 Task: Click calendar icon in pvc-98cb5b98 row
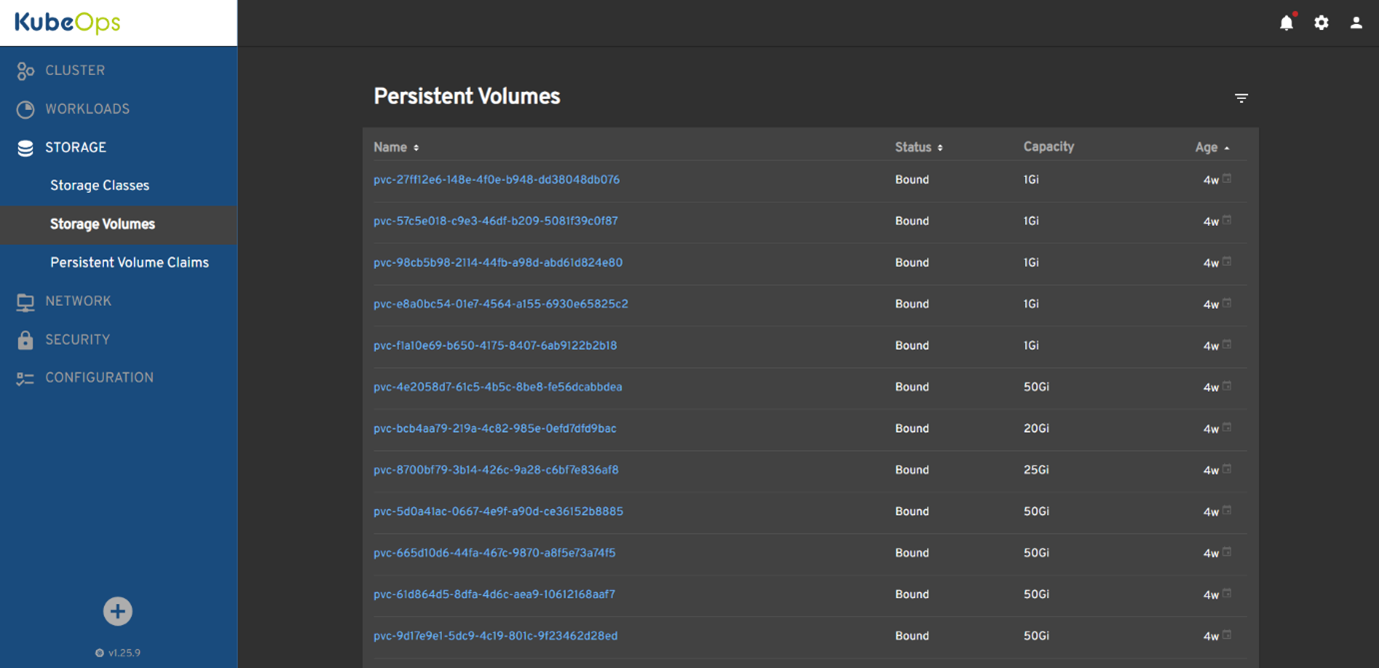pyautogui.click(x=1227, y=262)
